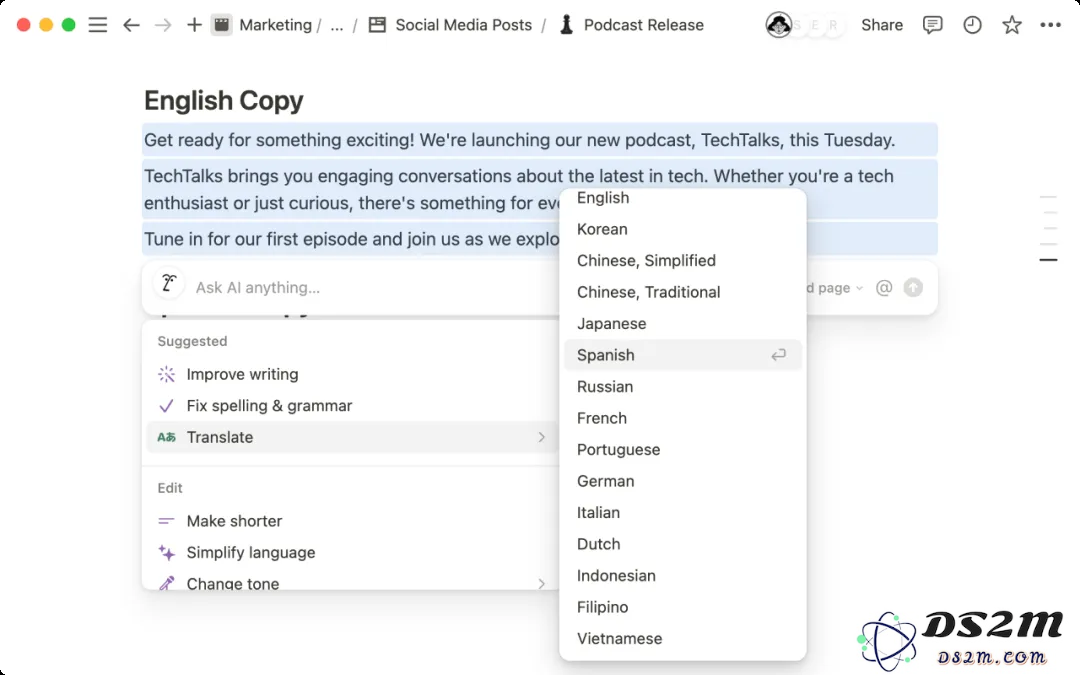
Task: Select Indonesian translation language
Action: coord(683,576)
